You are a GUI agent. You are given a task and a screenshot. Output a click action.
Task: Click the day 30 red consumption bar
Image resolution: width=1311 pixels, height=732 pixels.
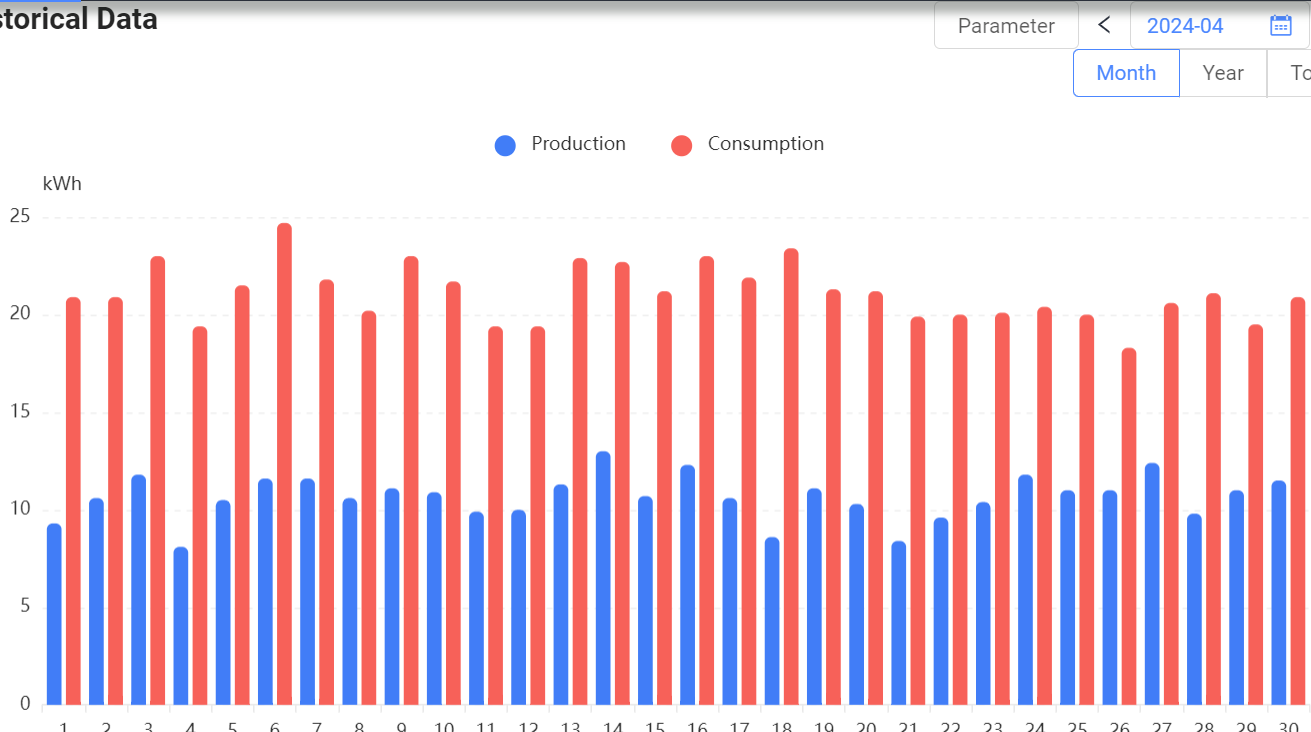[1298, 501]
